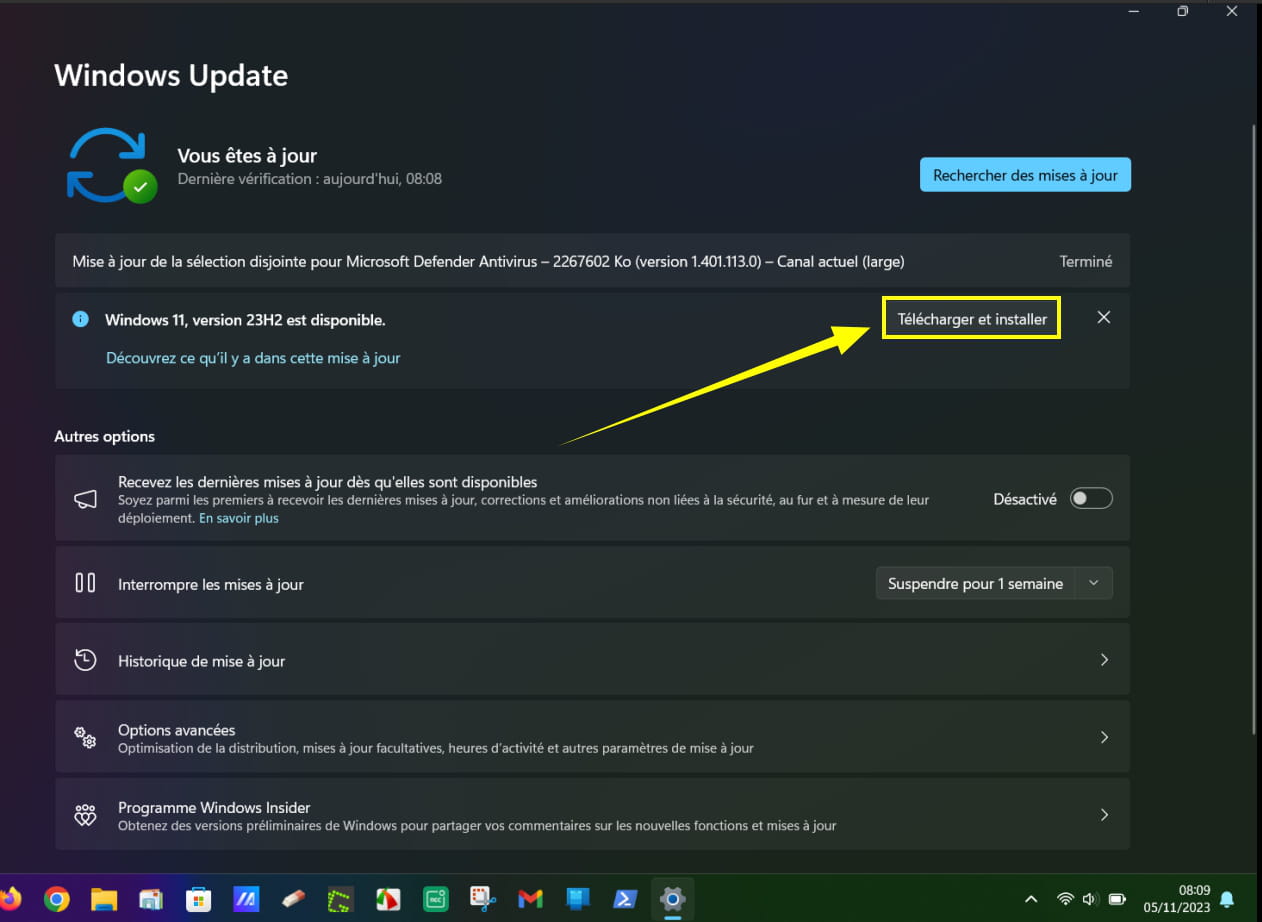This screenshot has height=922, width=1262.
Task: Click the blue info icon beside Windows 11 23H2
Action: pyautogui.click(x=80, y=320)
